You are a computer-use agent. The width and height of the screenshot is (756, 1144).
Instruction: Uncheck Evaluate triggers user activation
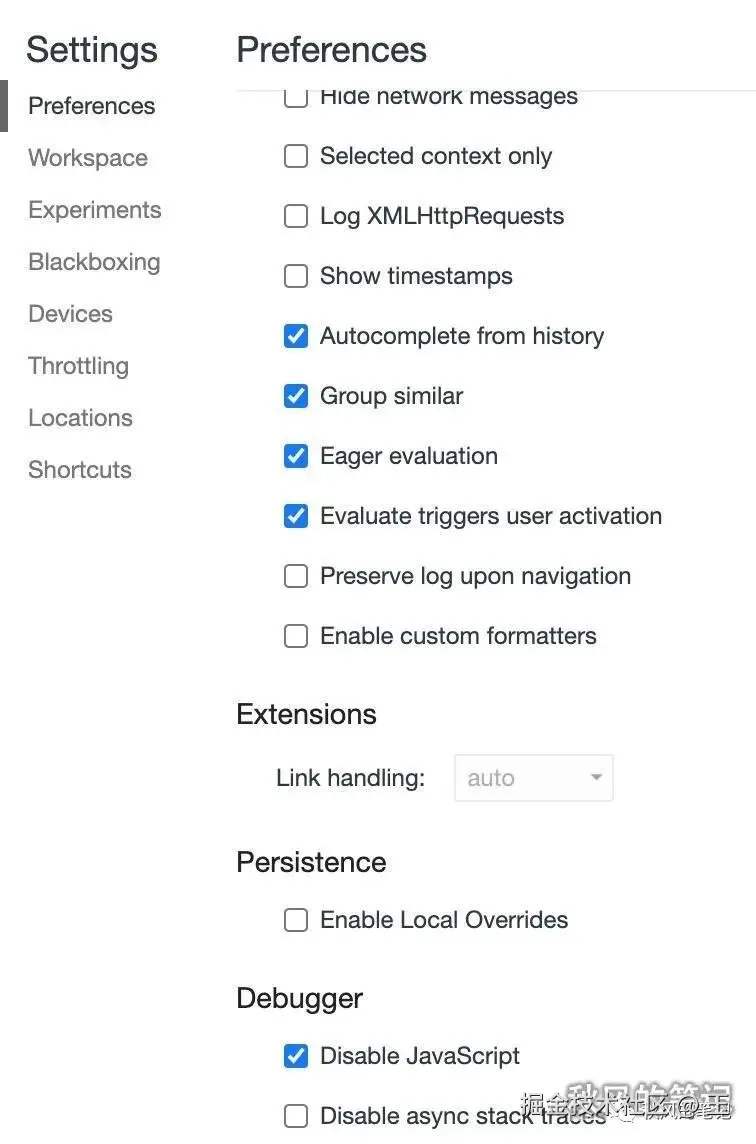pyautogui.click(x=296, y=516)
